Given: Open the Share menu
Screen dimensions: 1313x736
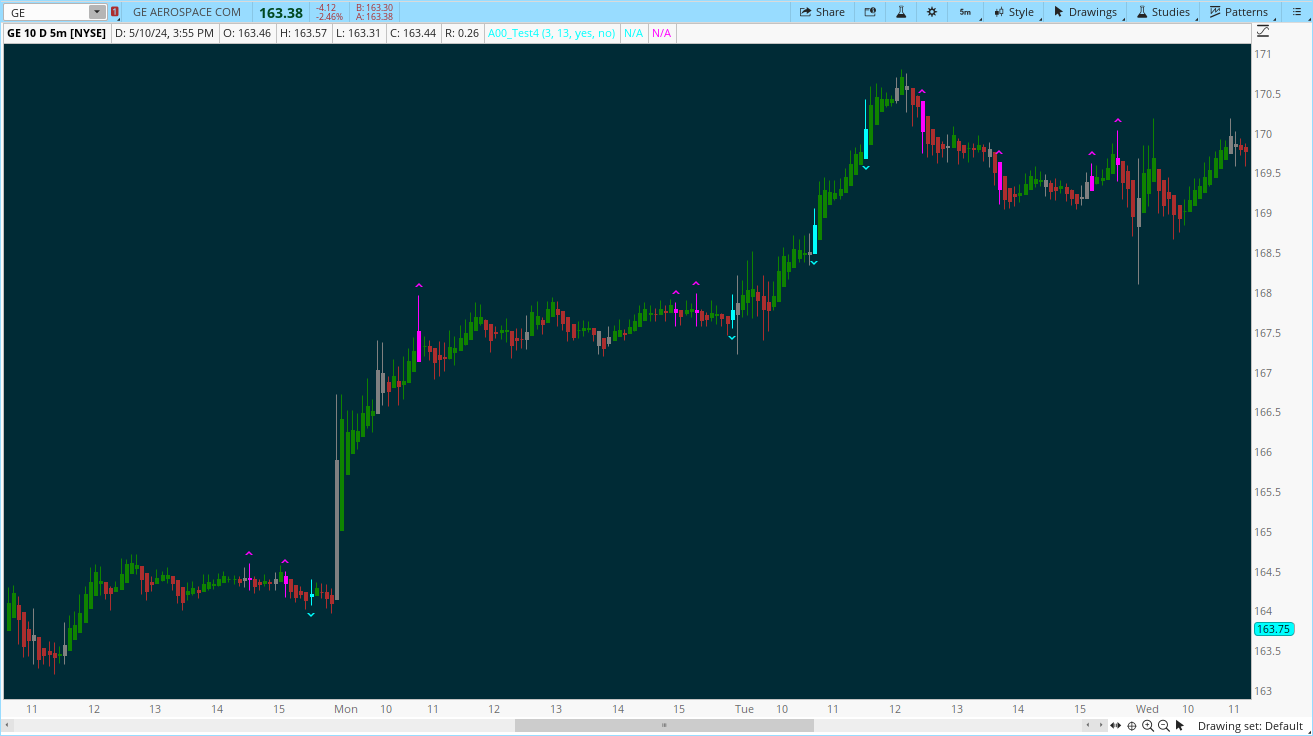Looking at the screenshot, I should 822,12.
